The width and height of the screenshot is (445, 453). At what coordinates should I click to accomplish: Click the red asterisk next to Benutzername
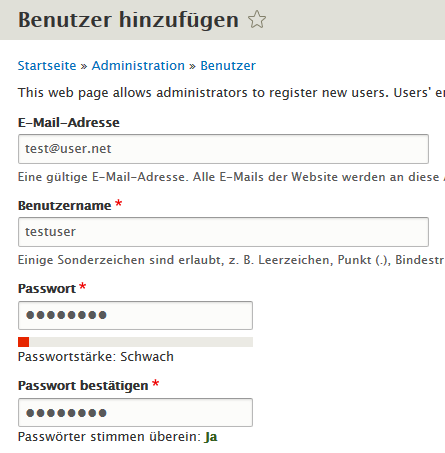pos(118,203)
